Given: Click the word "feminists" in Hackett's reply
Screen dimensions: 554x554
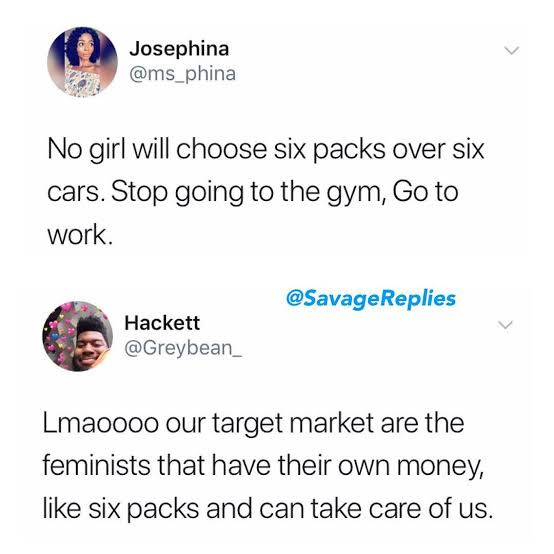Looking at the screenshot, I should click(x=97, y=465).
